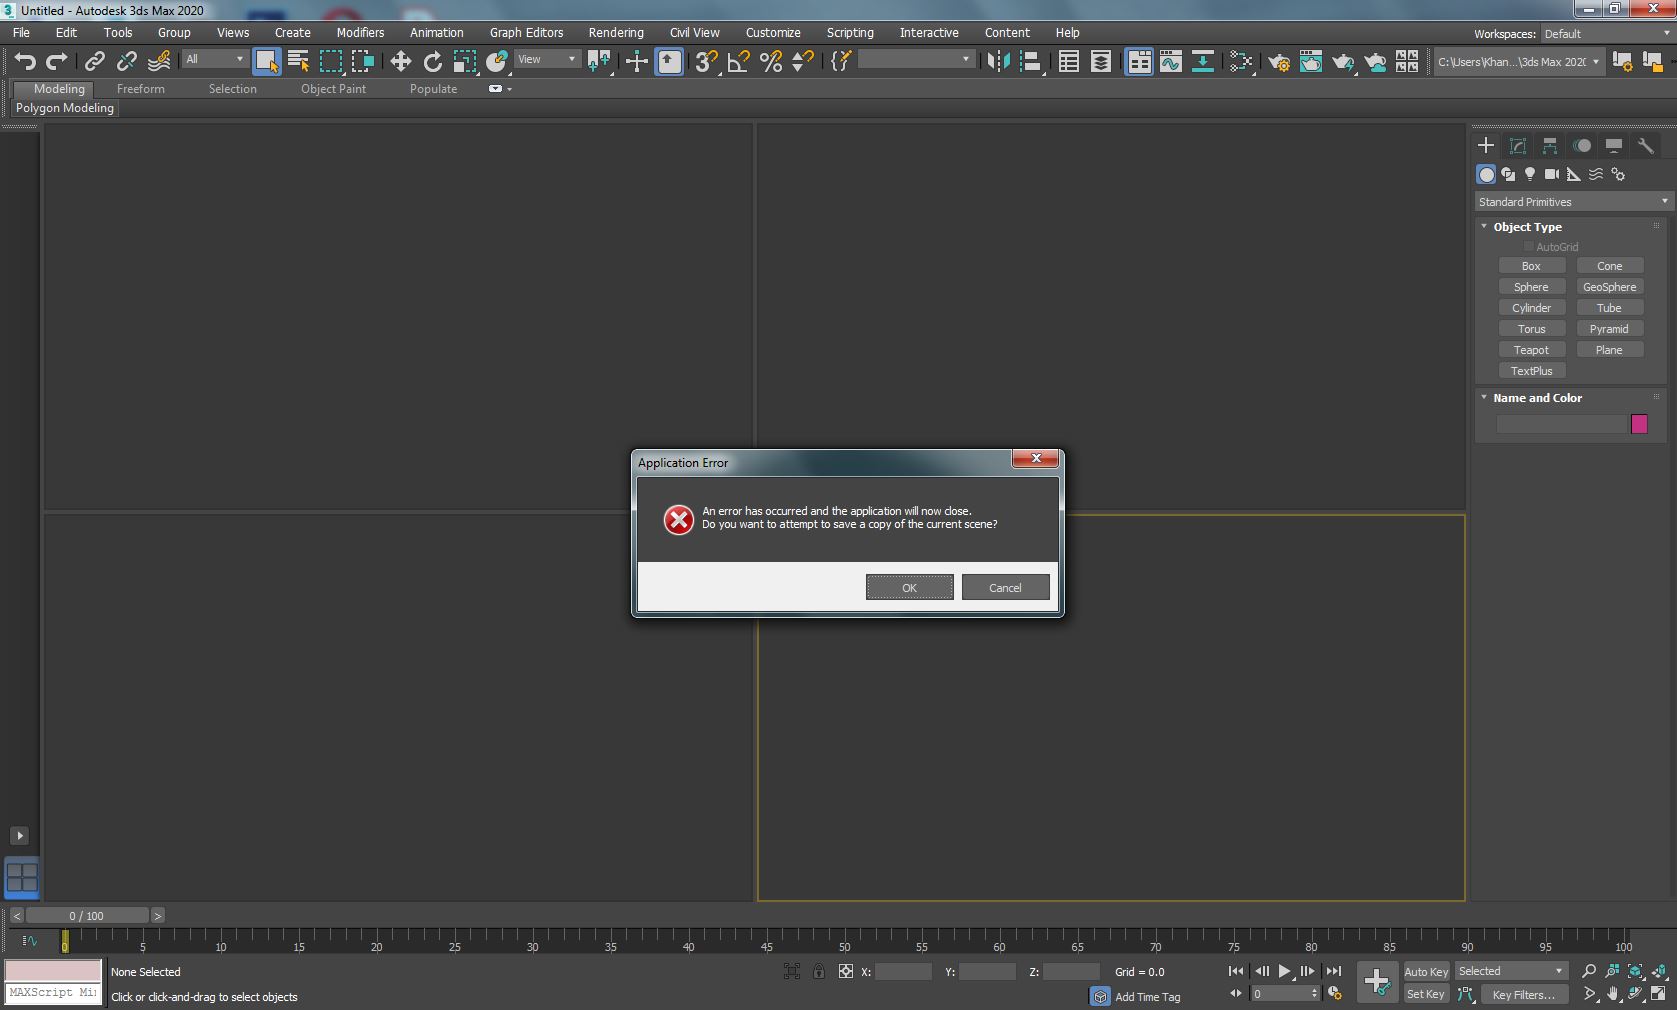The image size is (1677, 1010).
Task: Open the named selection sets dropdown
Action: pyautogui.click(x=916, y=60)
